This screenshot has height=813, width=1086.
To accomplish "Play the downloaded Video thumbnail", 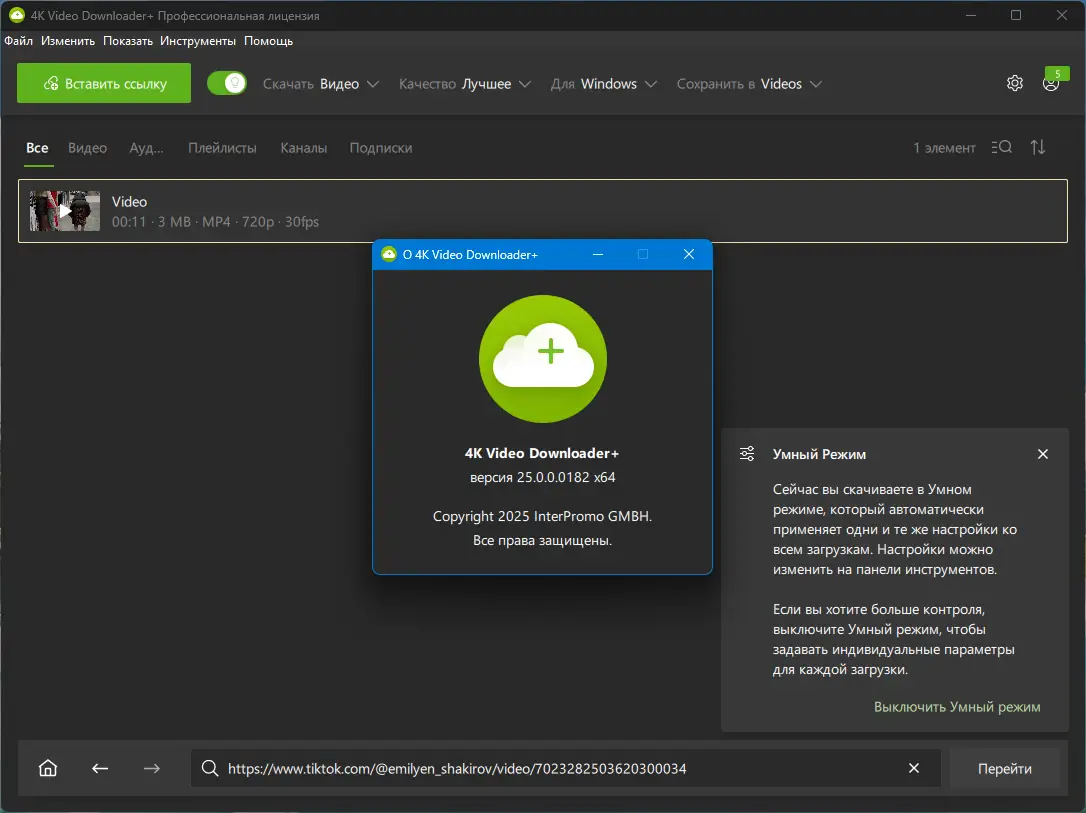I will point(64,211).
